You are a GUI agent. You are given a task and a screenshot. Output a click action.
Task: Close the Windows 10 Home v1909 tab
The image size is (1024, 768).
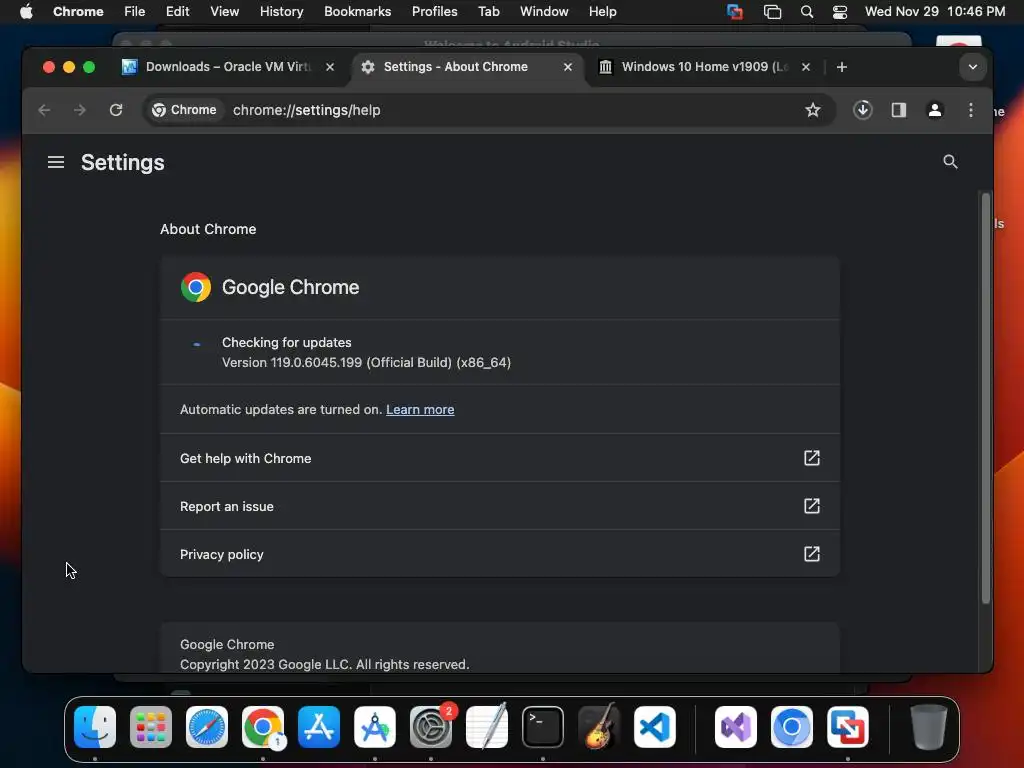tap(806, 67)
